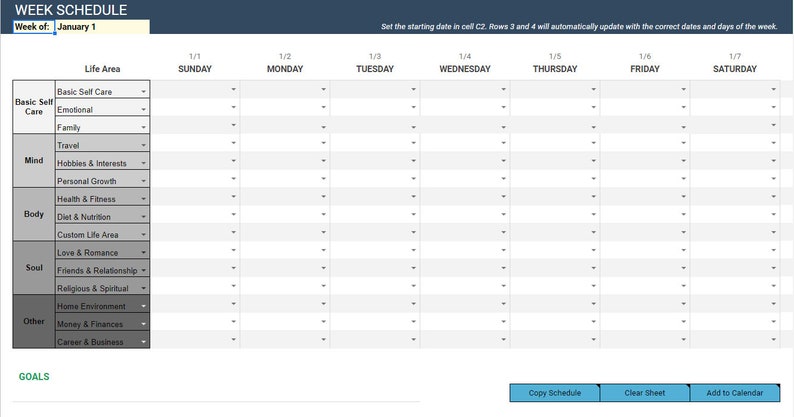Open the Money & Finances dropdown arrow

(x=143, y=324)
